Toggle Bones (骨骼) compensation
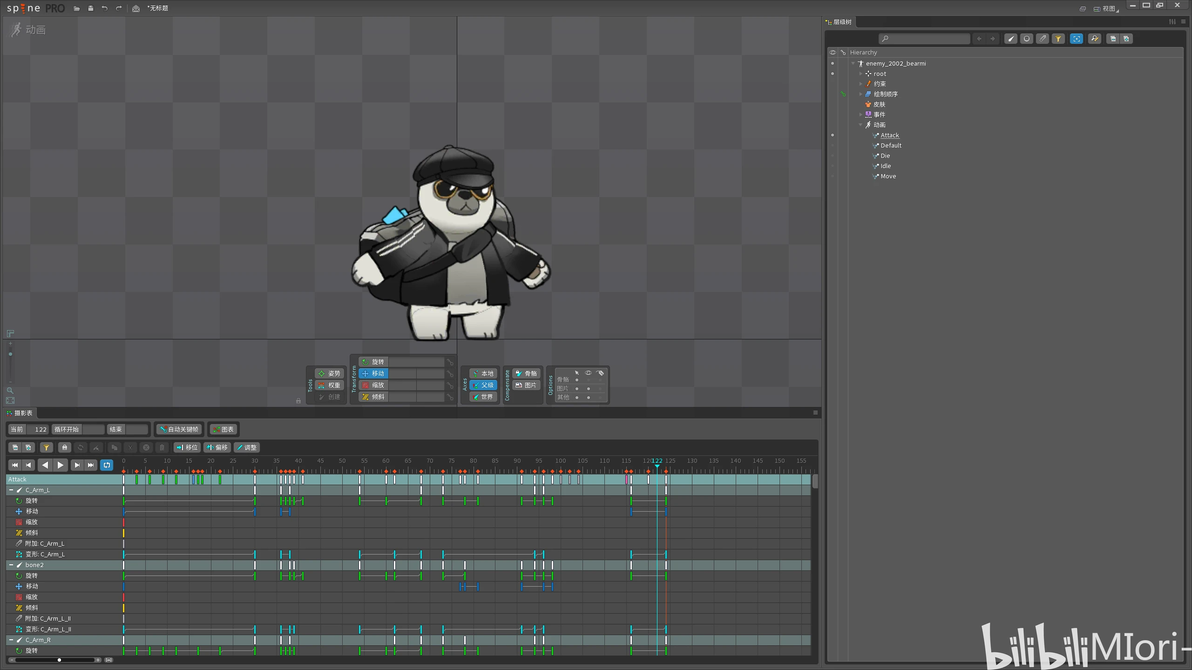The width and height of the screenshot is (1192, 670). click(x=526, y=373)
